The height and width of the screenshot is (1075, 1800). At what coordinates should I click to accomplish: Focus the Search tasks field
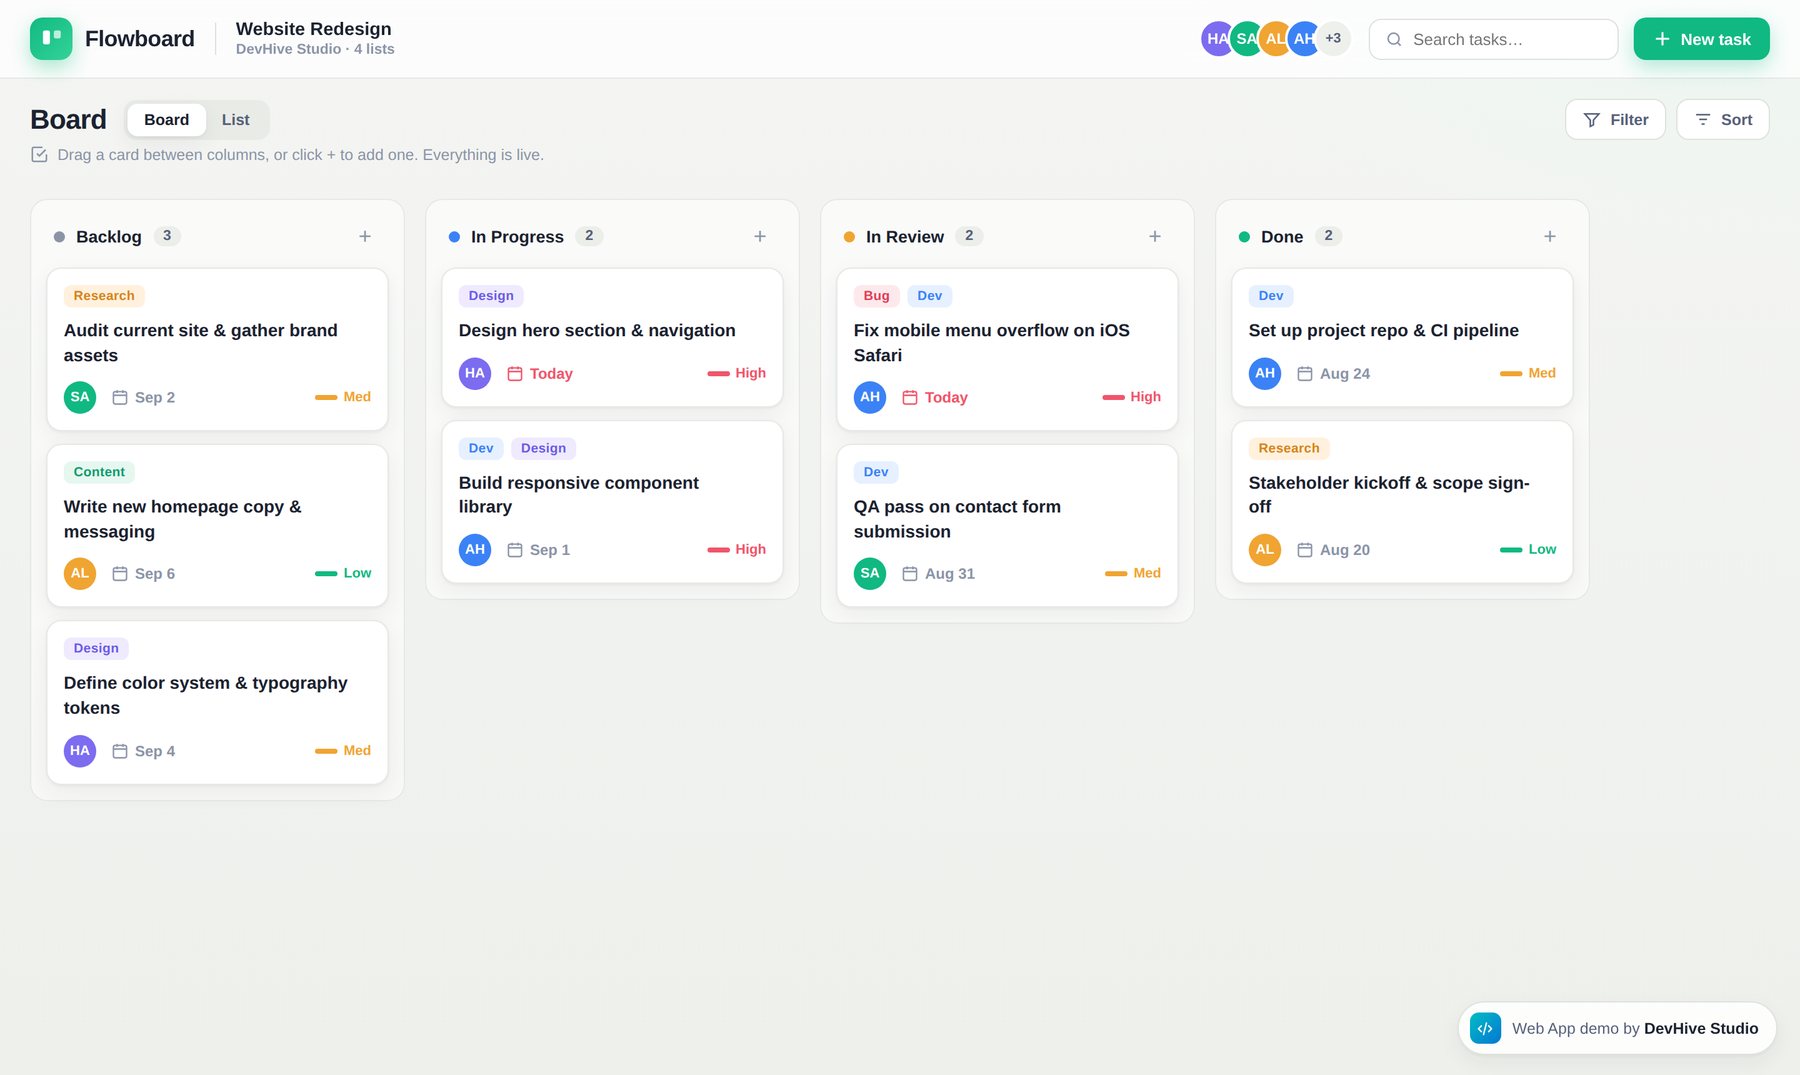click(x=1493, y=39)
